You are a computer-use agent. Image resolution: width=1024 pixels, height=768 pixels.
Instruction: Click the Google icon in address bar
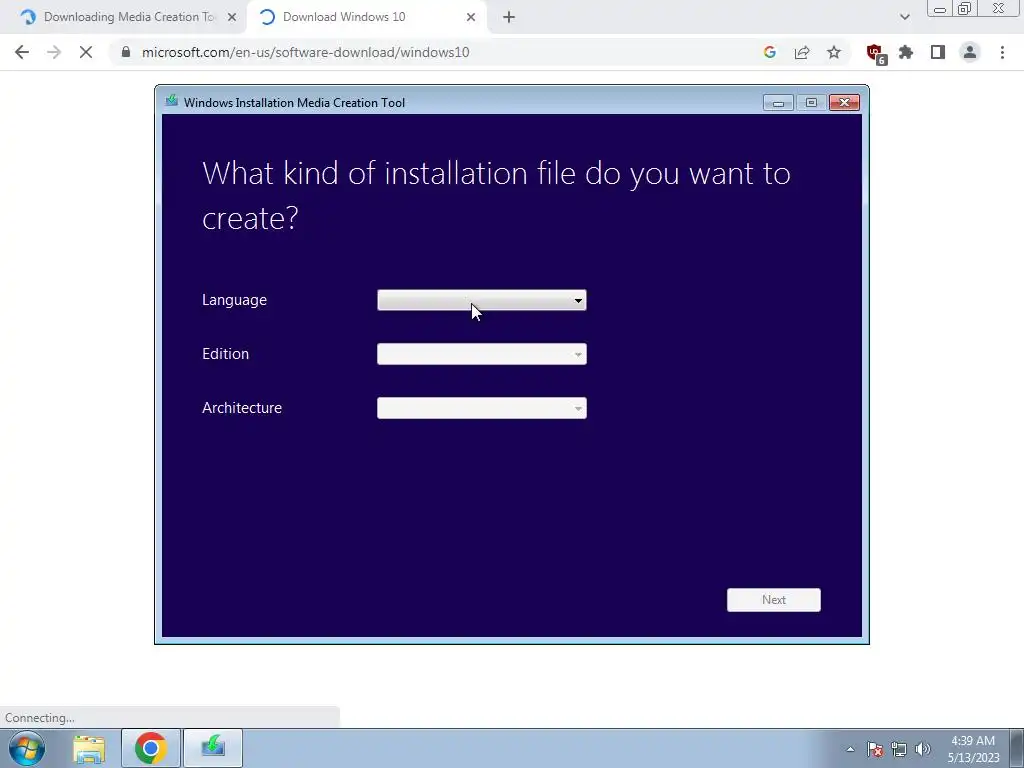[x=769, y=52]
